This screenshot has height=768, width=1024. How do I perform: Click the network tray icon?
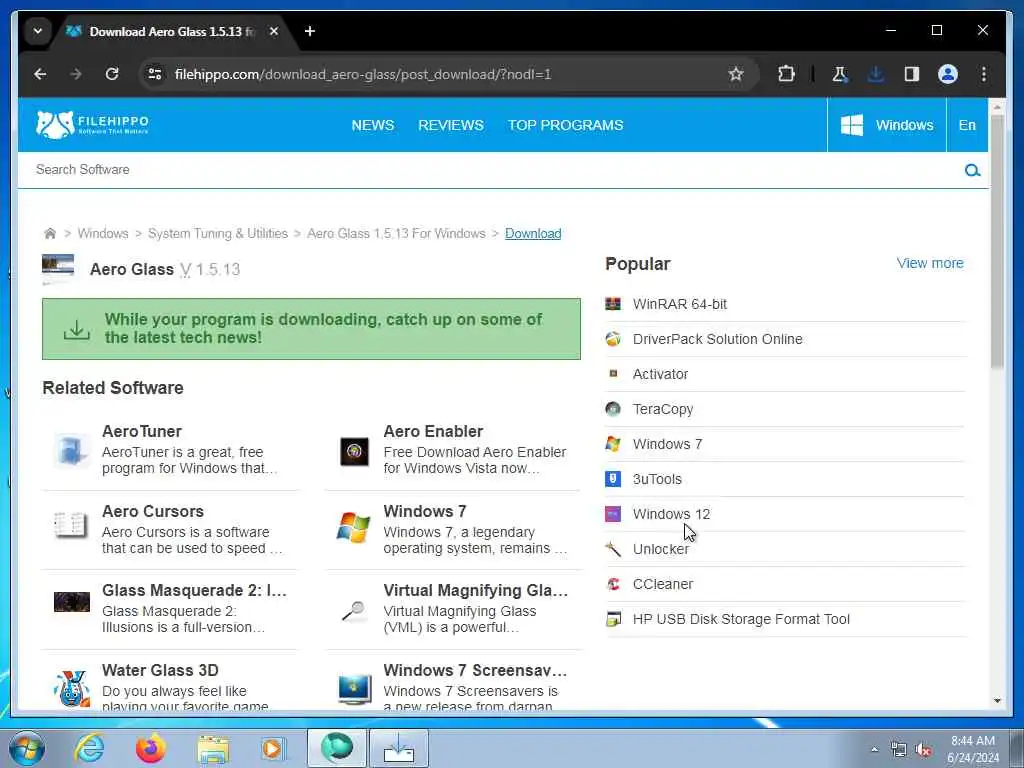[x=899, y=750]
